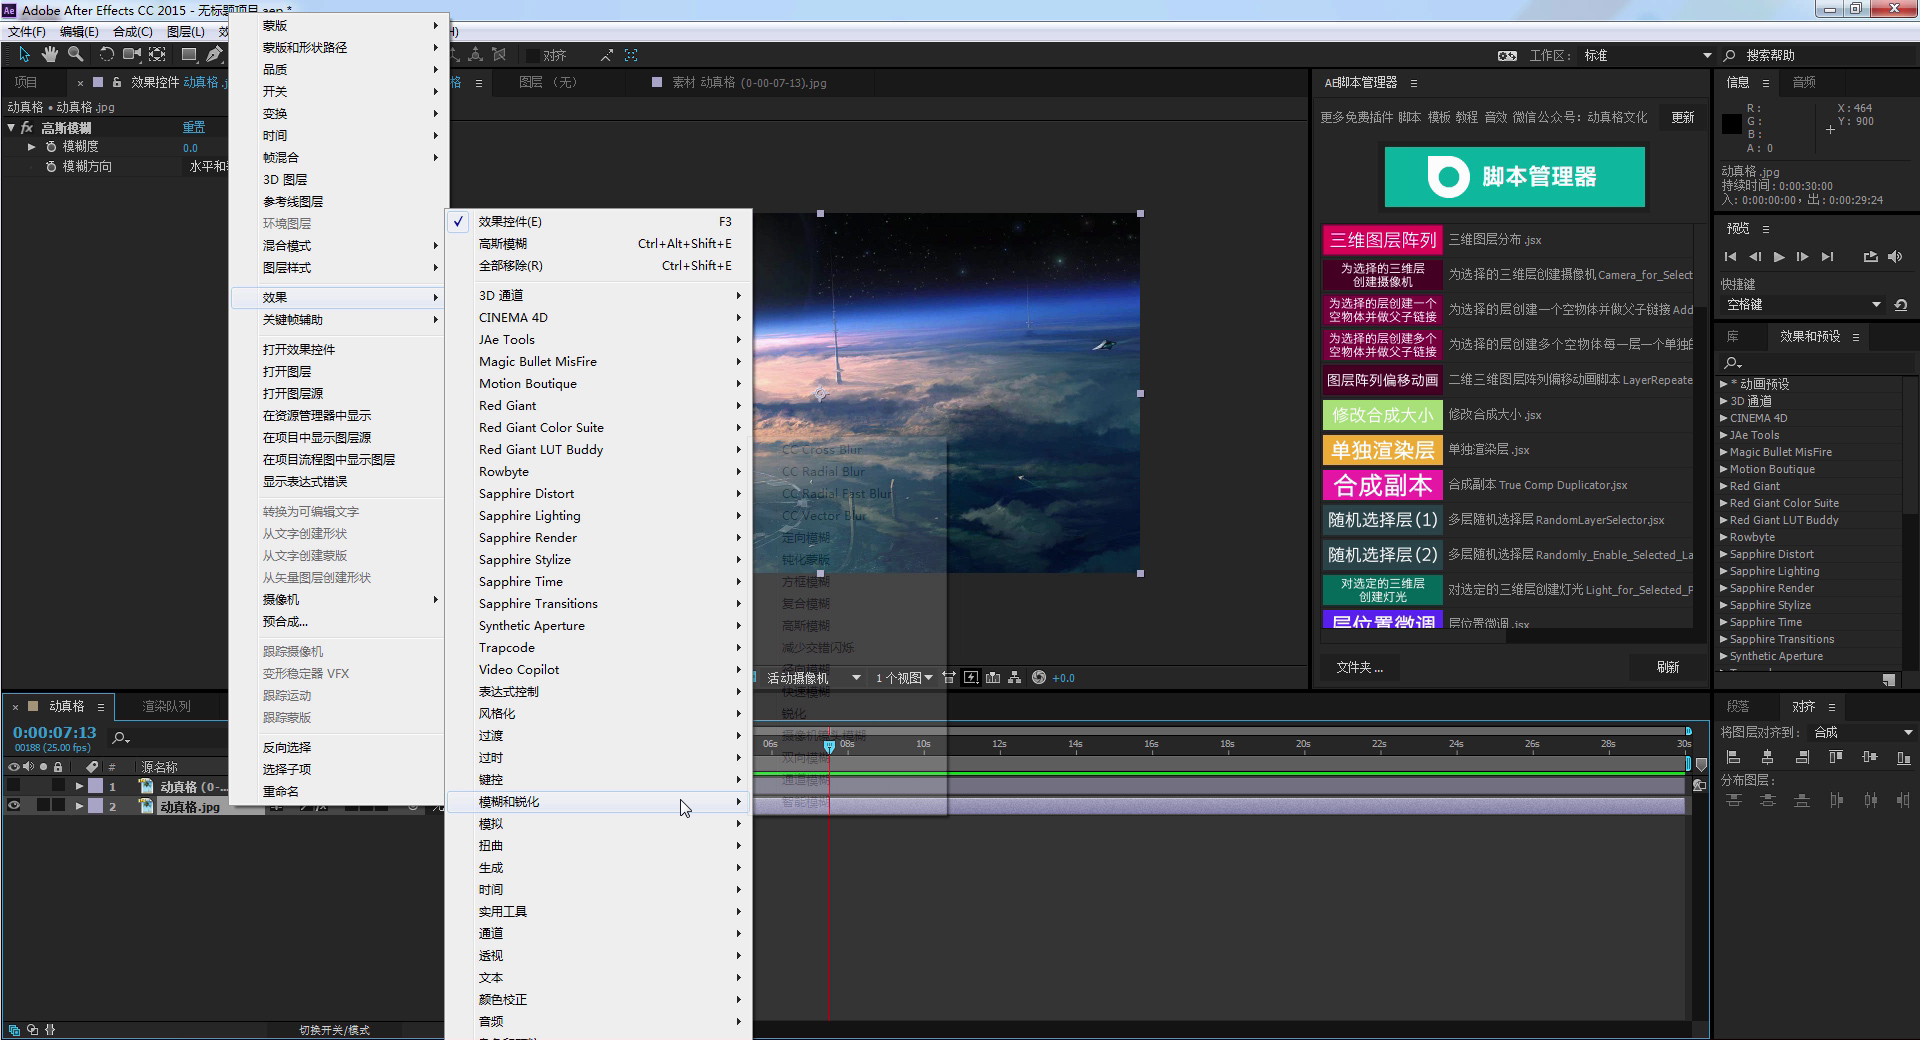Click 重置 link for 高斯模糊 effect

tap(194, 128)
